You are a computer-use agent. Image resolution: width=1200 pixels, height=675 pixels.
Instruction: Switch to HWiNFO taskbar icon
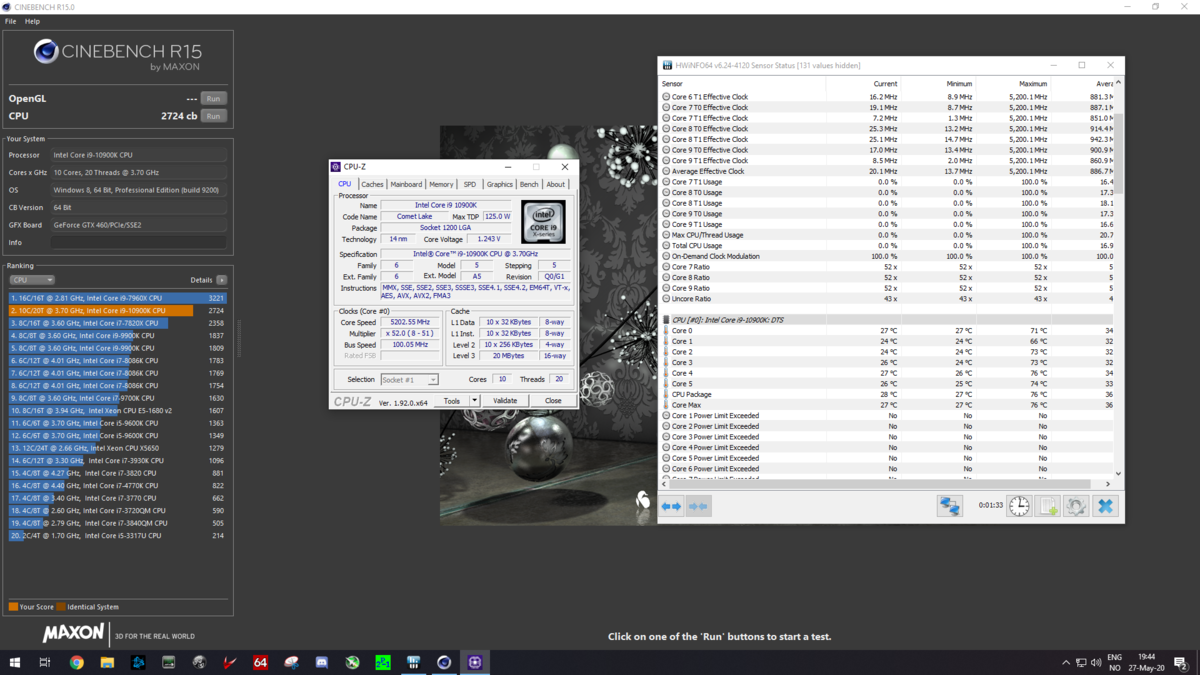pyautogui.click(x=413, y=662)
